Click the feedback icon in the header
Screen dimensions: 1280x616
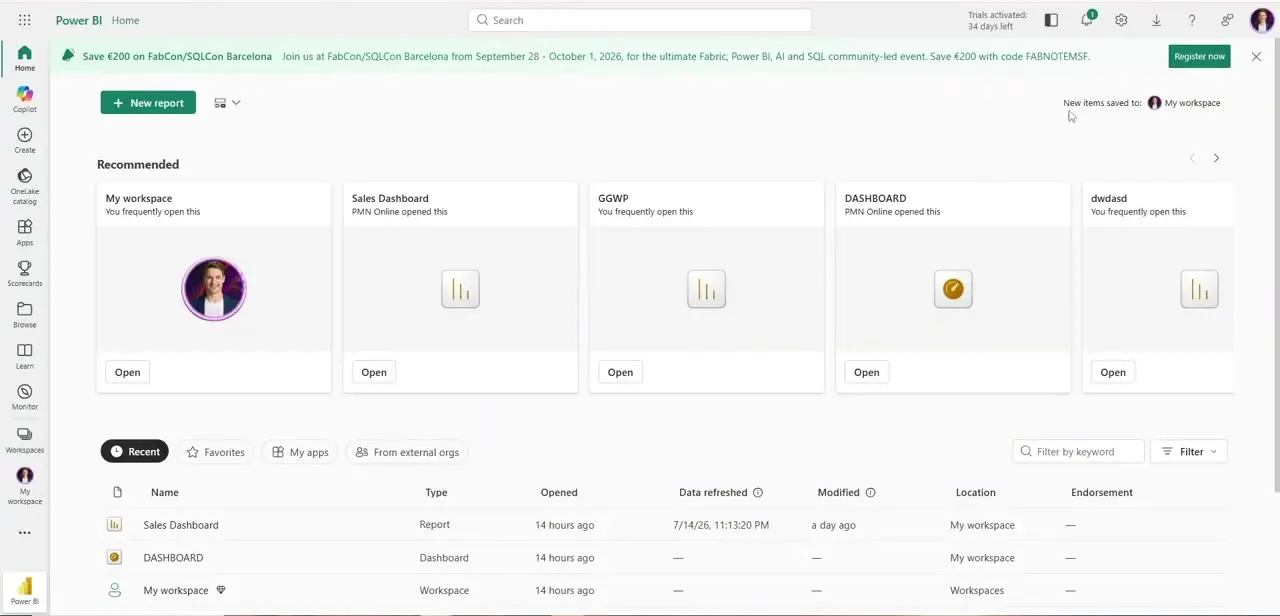click(1227, 20)
